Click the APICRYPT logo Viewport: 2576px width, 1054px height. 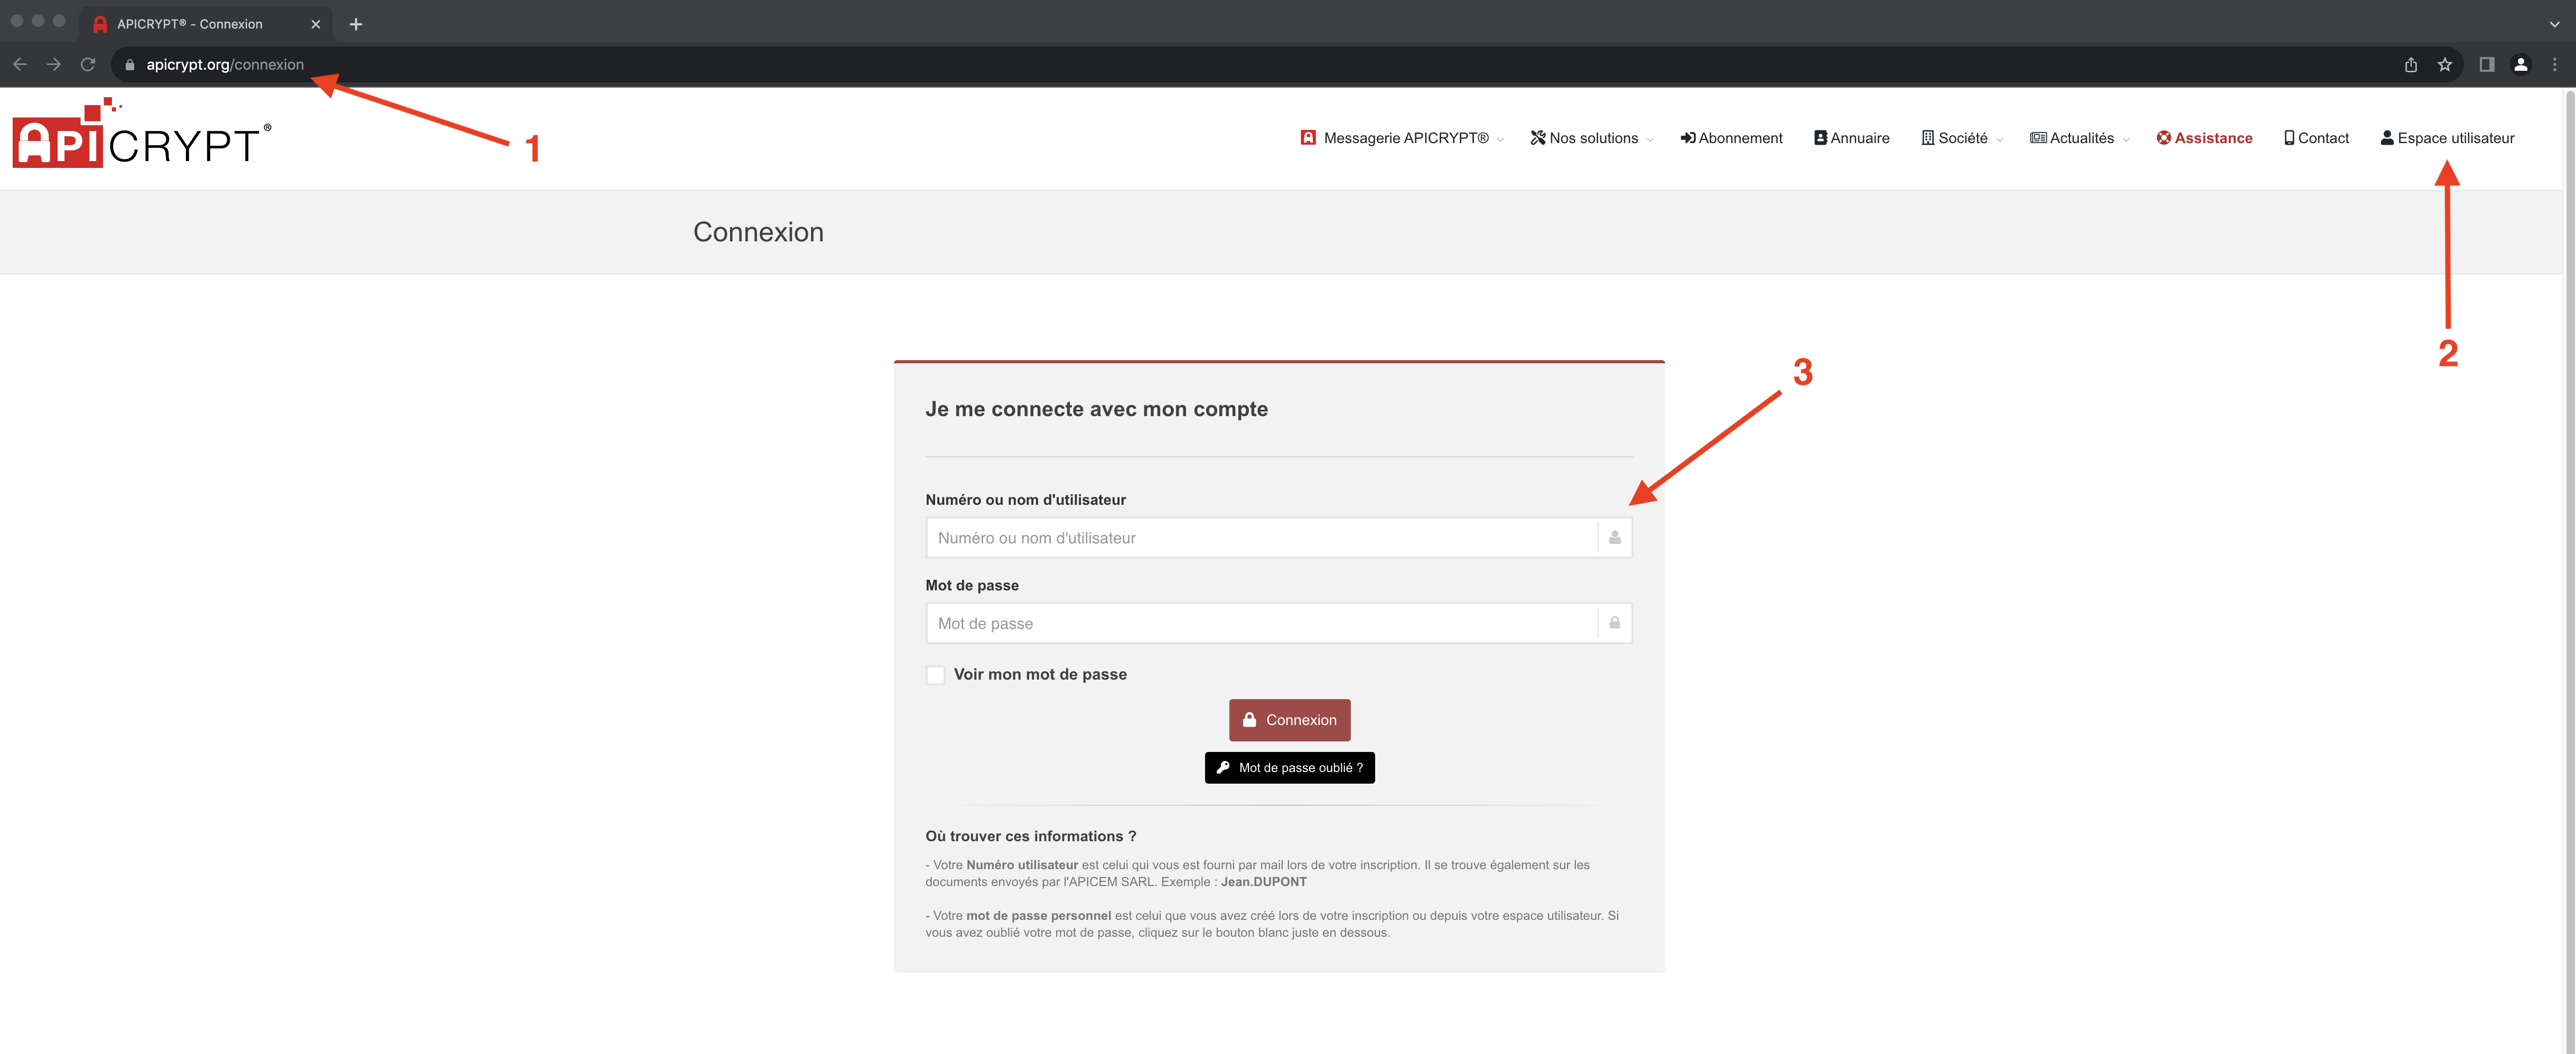pyautogui.click(x=141, y=133)
